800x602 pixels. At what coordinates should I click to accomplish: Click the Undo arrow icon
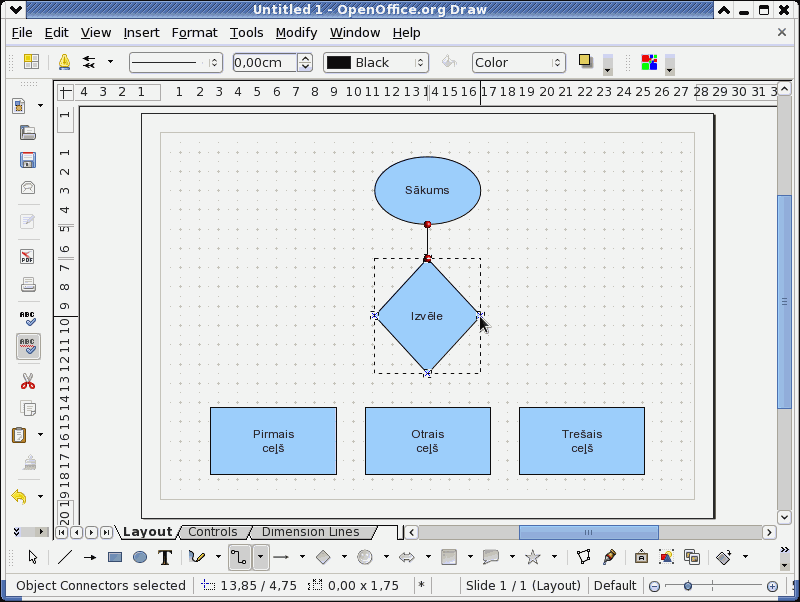19,496
